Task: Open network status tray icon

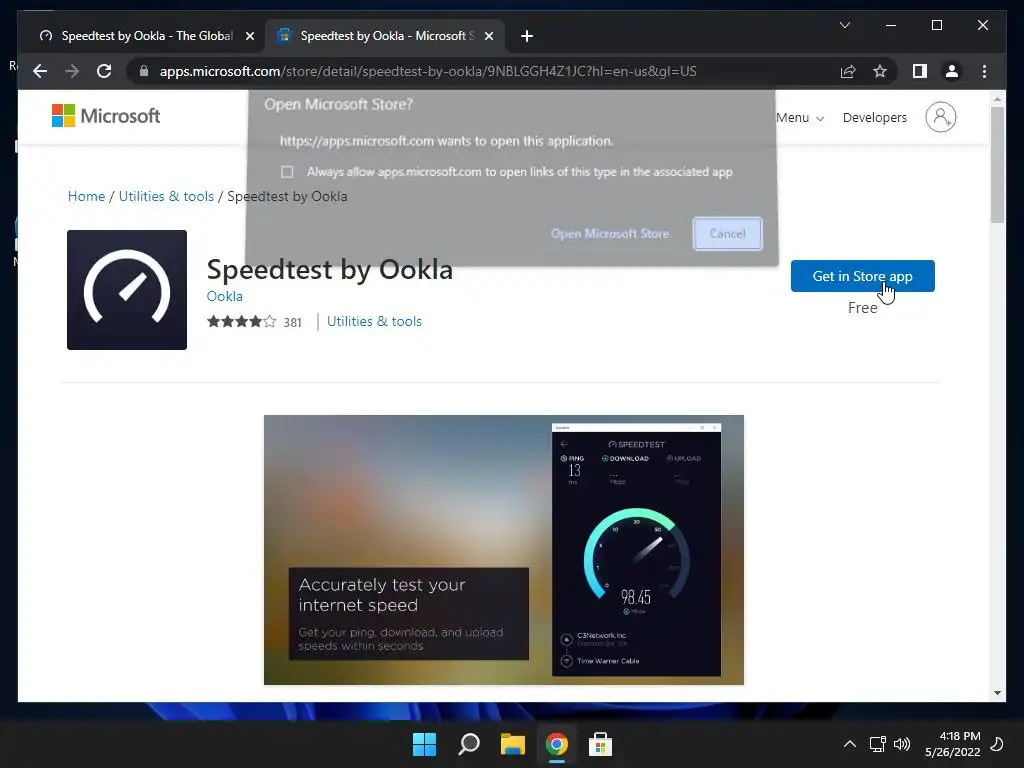Action: pos(878,744)
